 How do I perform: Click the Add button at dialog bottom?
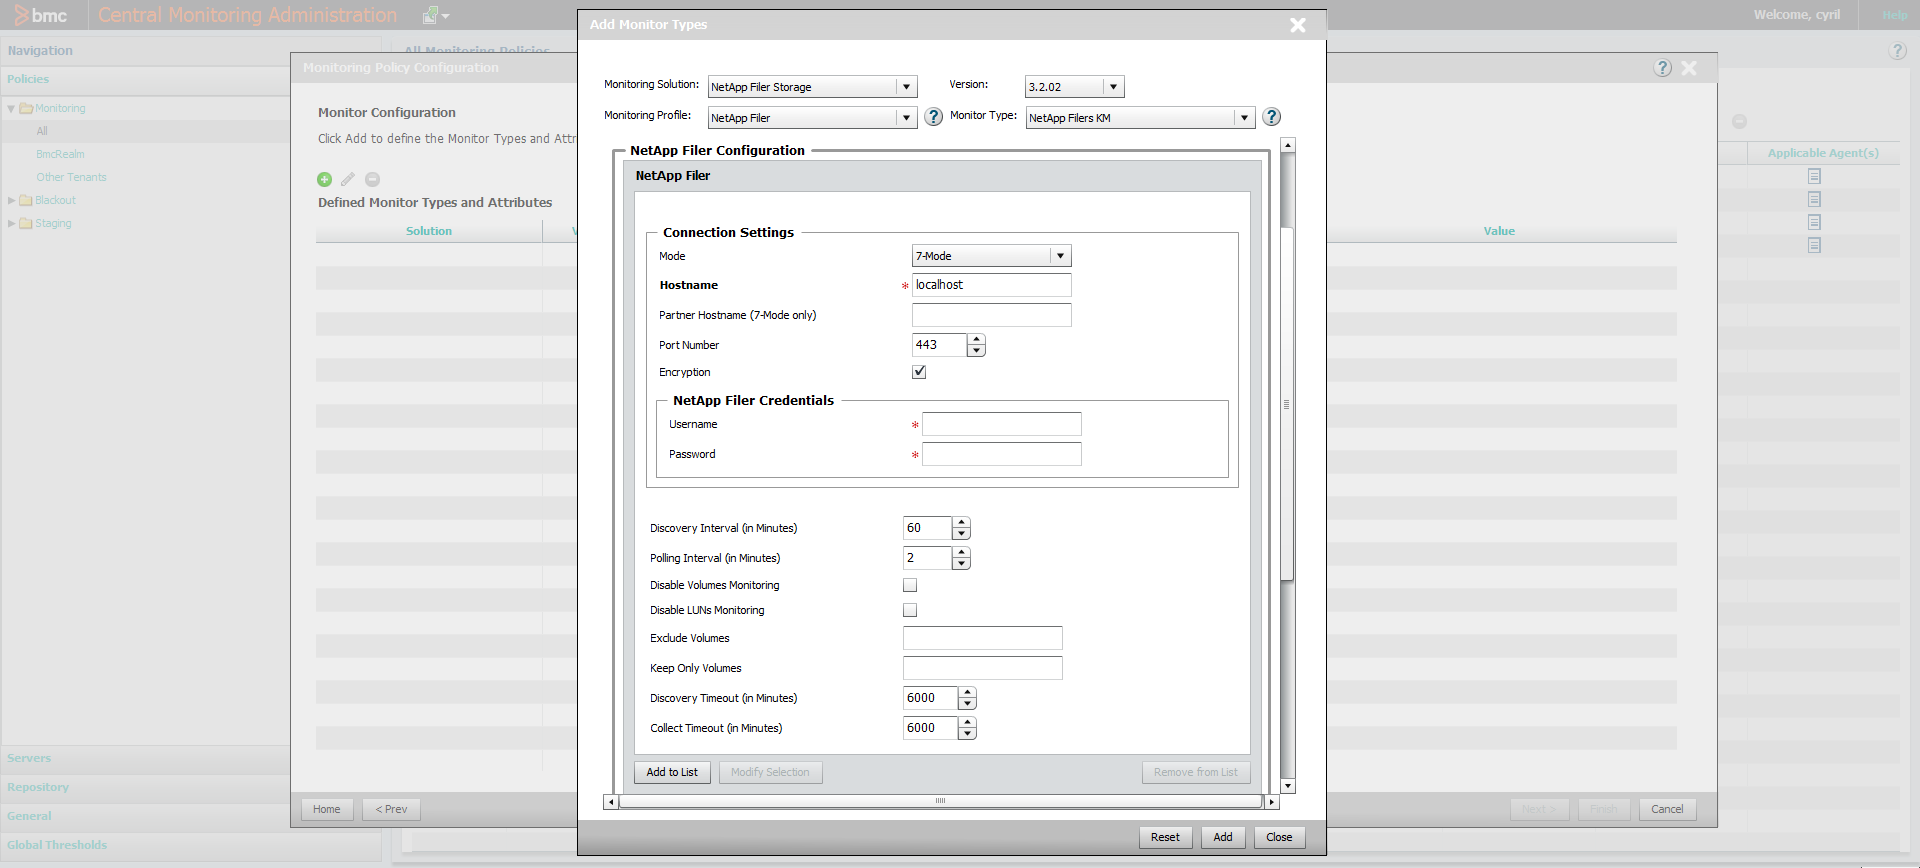click(x=1222, y=837)
